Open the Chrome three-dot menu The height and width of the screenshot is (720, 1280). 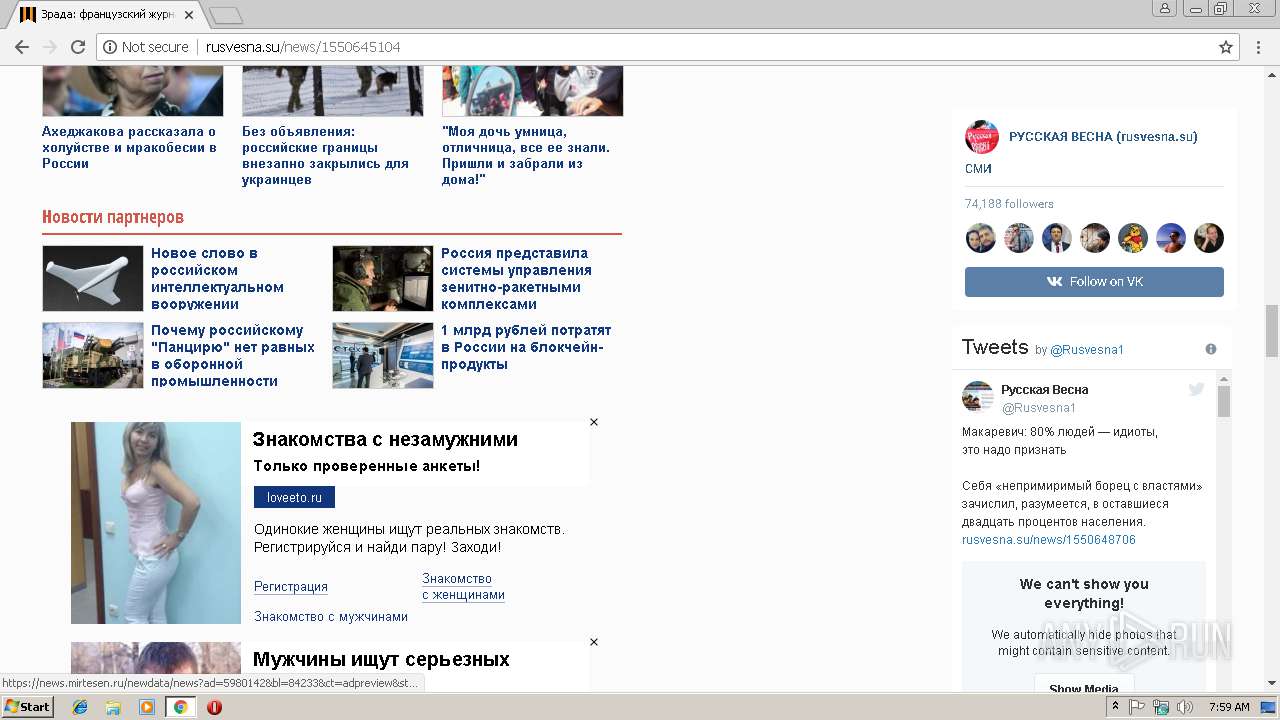click(x=1259, y=47)
